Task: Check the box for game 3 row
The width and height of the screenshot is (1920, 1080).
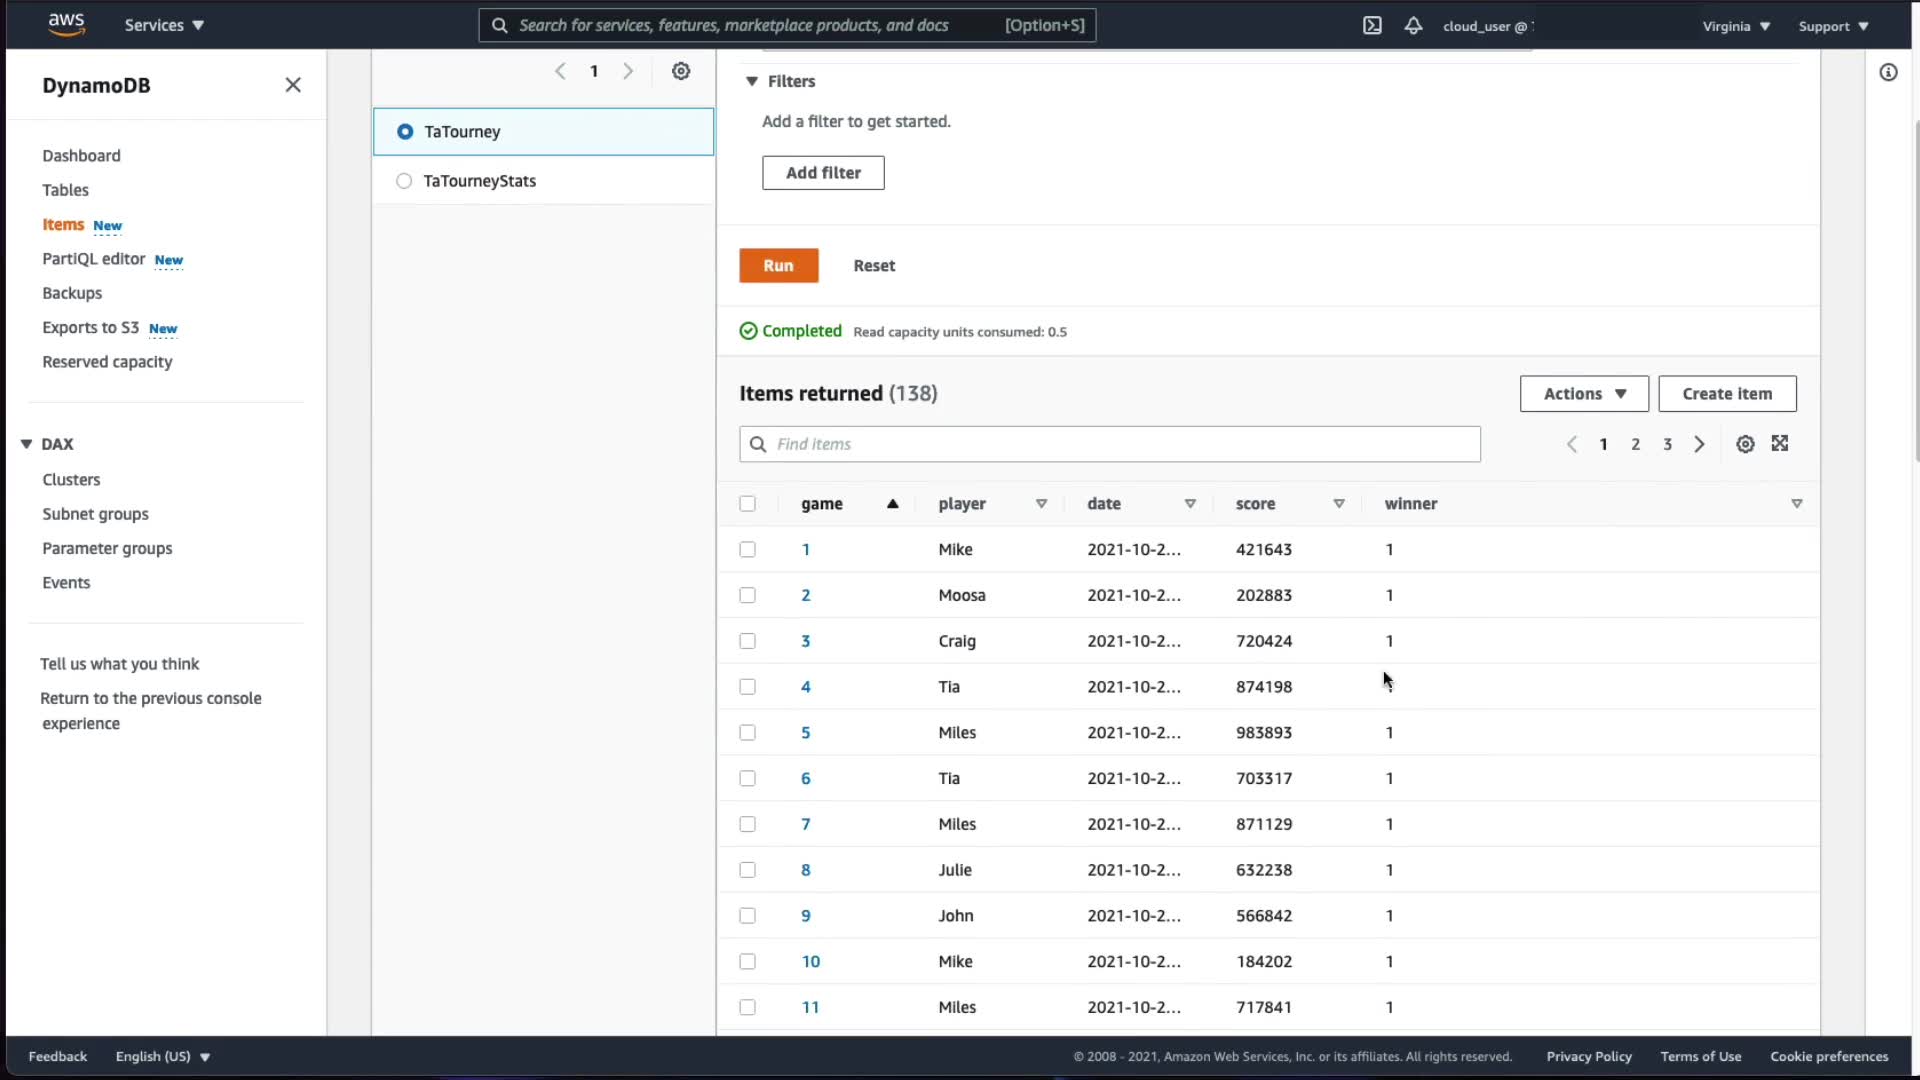Action: click(747, 641)
